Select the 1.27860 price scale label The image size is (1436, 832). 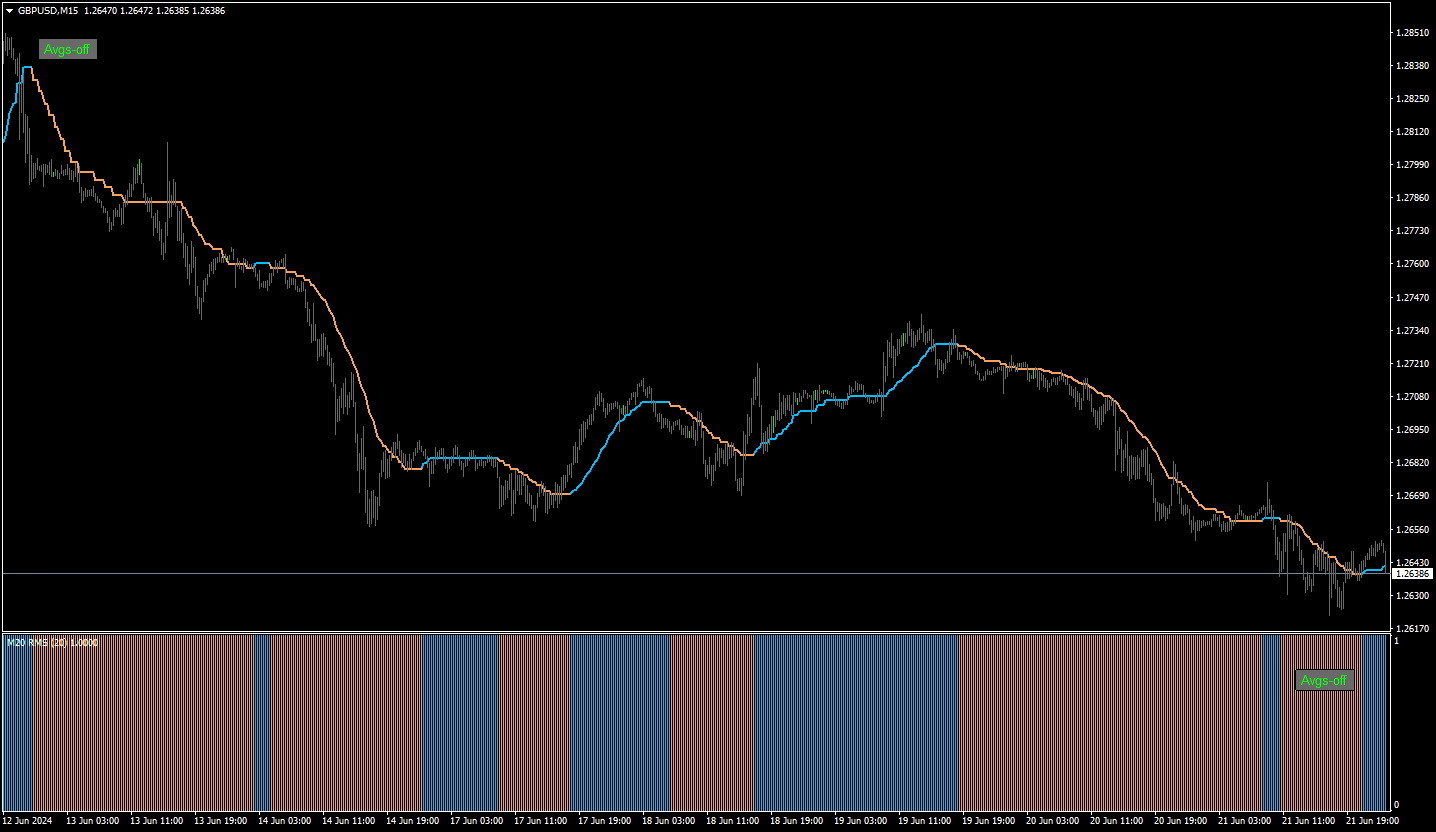[x=1411, y=197]
